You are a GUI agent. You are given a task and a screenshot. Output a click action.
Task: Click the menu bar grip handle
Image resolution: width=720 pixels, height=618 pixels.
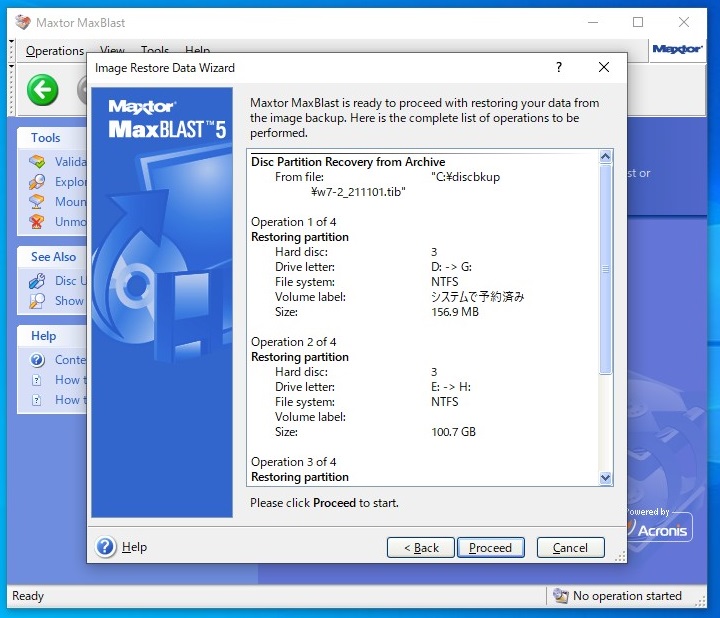(x=12, y=51)
